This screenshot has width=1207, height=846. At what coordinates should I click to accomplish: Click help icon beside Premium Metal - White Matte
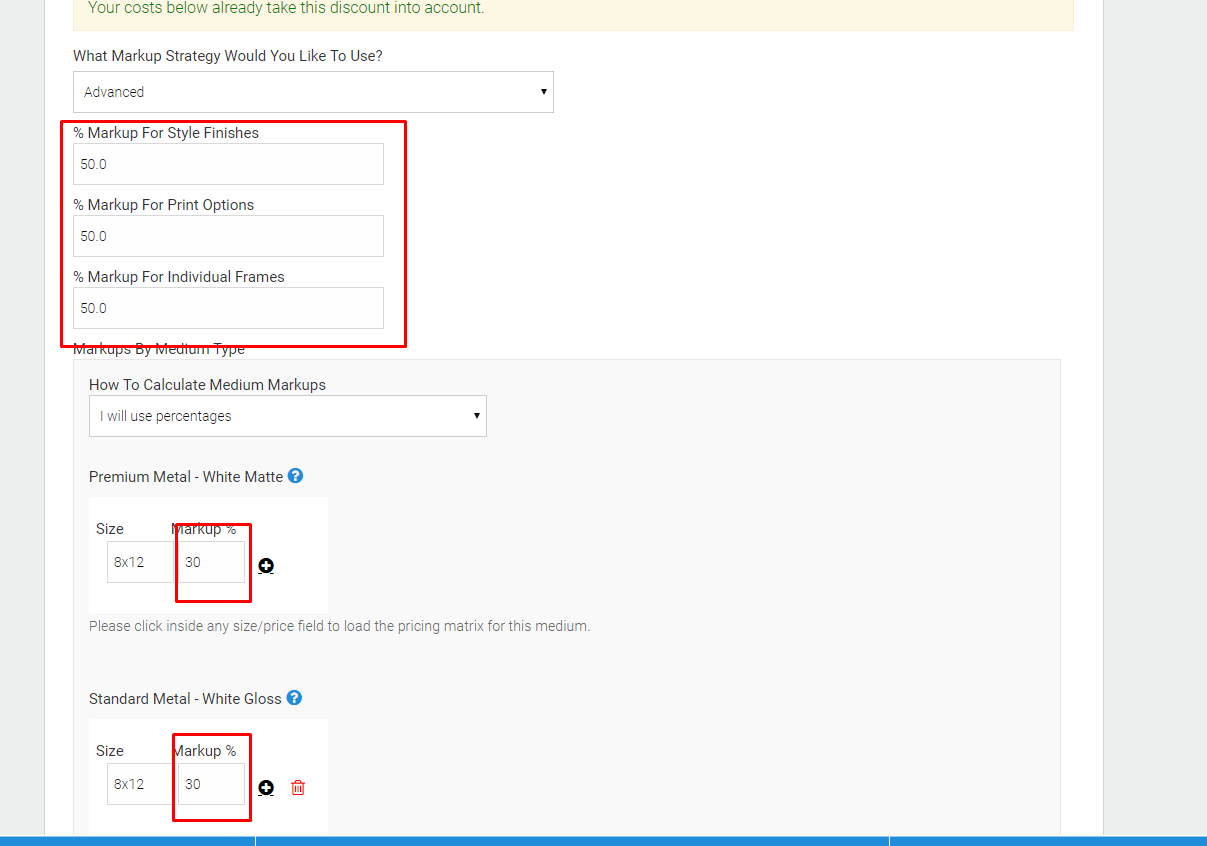pyautogui.click(x=295, y=476)
